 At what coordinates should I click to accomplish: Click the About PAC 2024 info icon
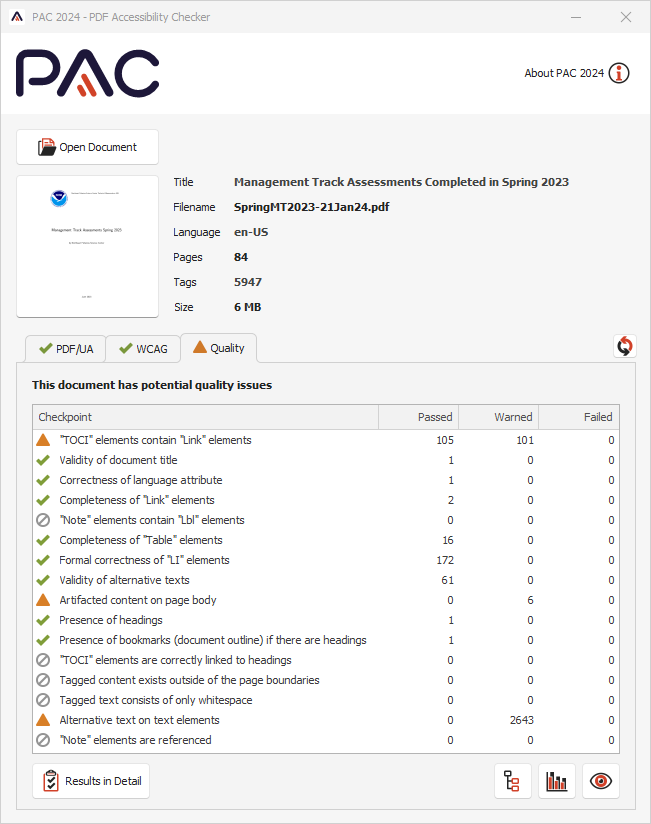[620, 73]
